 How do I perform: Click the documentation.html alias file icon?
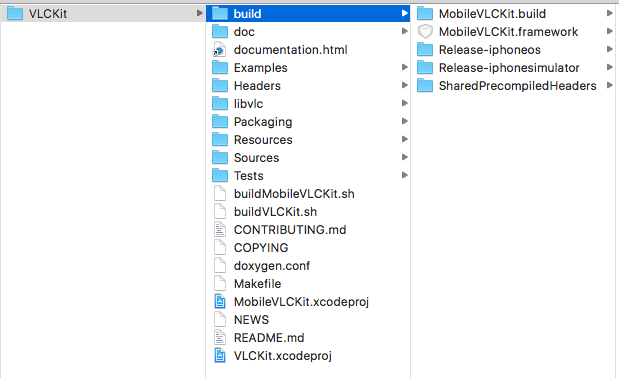click(219, 50)
